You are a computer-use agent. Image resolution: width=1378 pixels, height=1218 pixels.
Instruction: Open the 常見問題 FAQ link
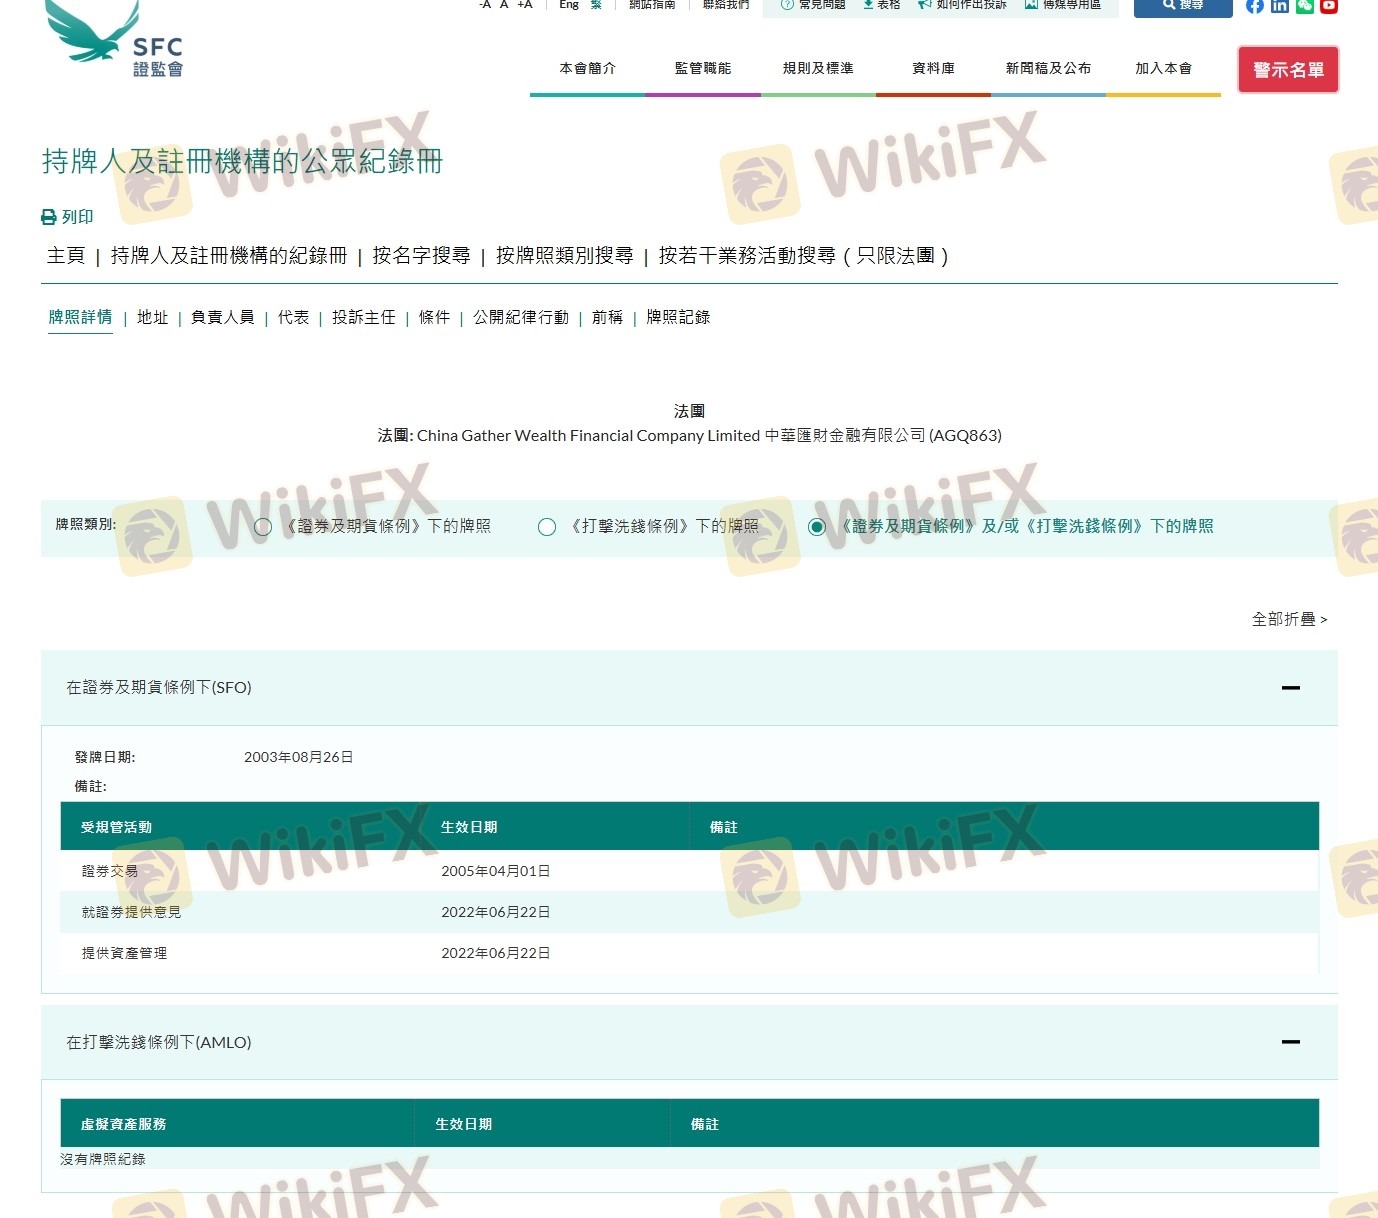[x=813, y=5]
